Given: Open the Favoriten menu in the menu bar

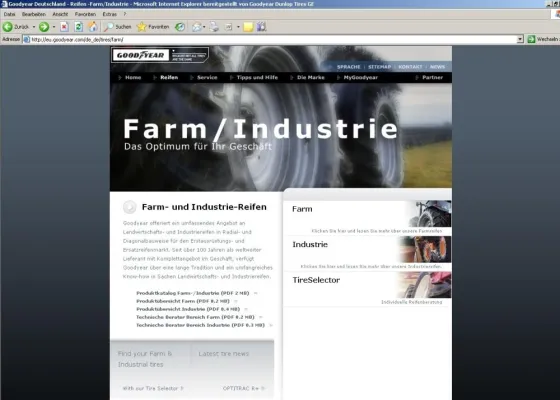Looking at the screenshot, I should pos(85,14).
